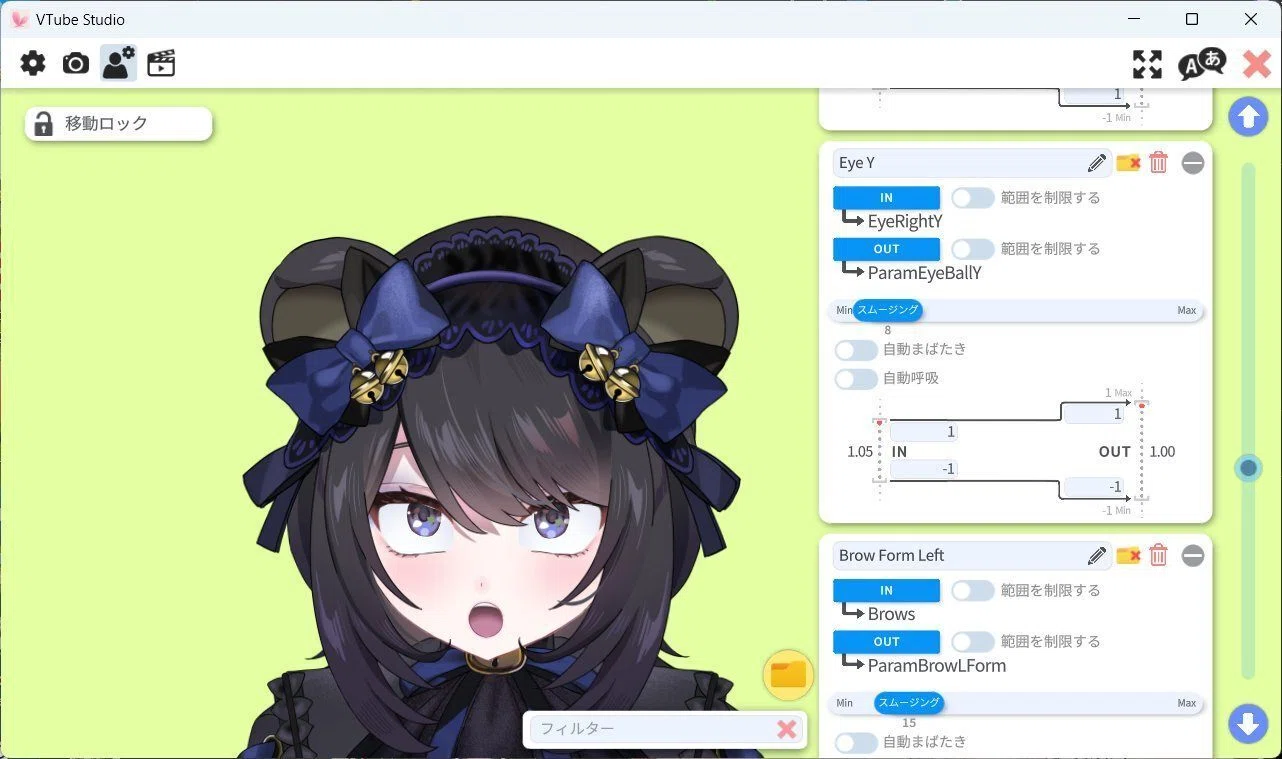Adjust the Brow Form Left smoothing slider
Image resolution: width=1282 pixels, height=759 pixels.
tap(909, 703)
